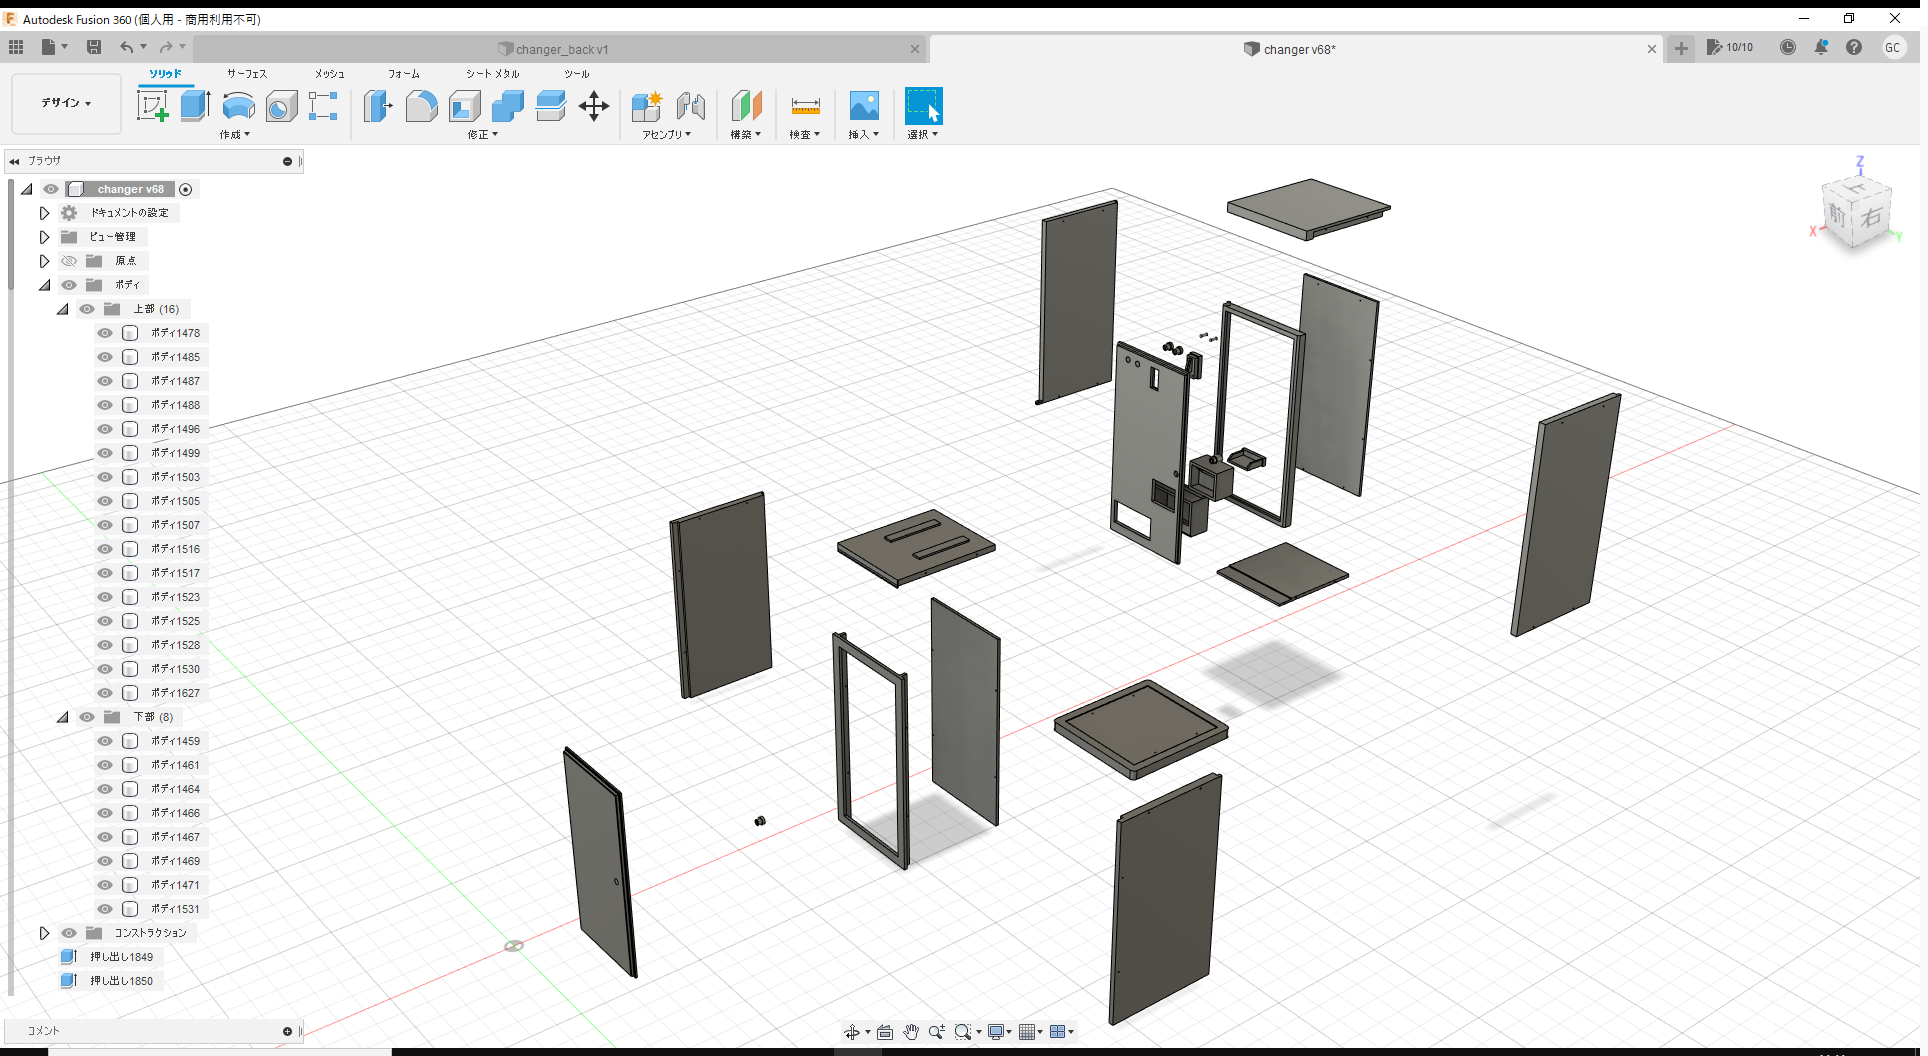Select the Pan tool in the navigation bar

pyautogui.click(x=911, y=1031)
